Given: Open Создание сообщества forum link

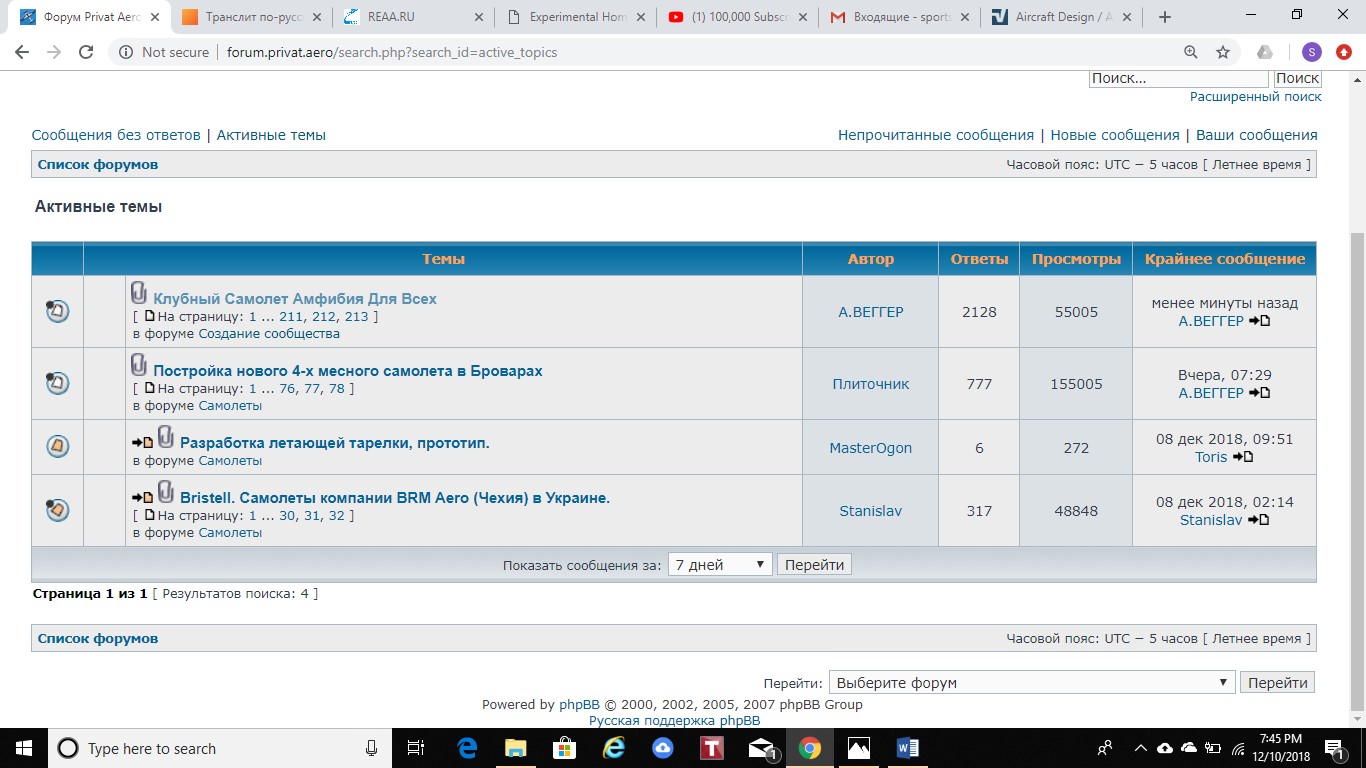Looking at the screenshot, I should pos(269,334).
